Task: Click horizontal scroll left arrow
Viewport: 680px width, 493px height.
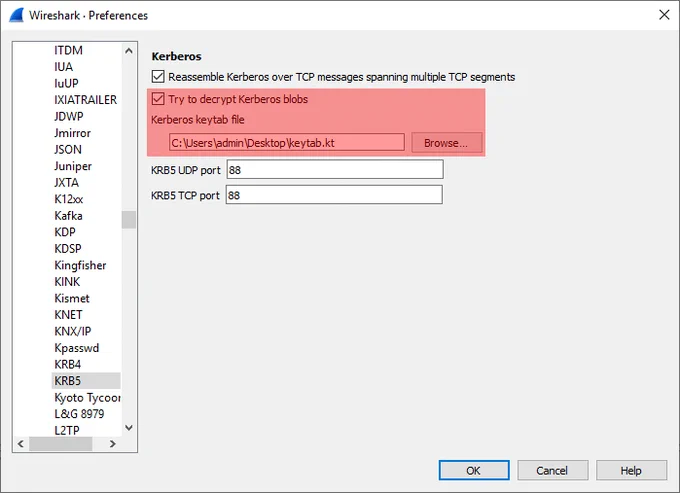Action: pos(20,444)
